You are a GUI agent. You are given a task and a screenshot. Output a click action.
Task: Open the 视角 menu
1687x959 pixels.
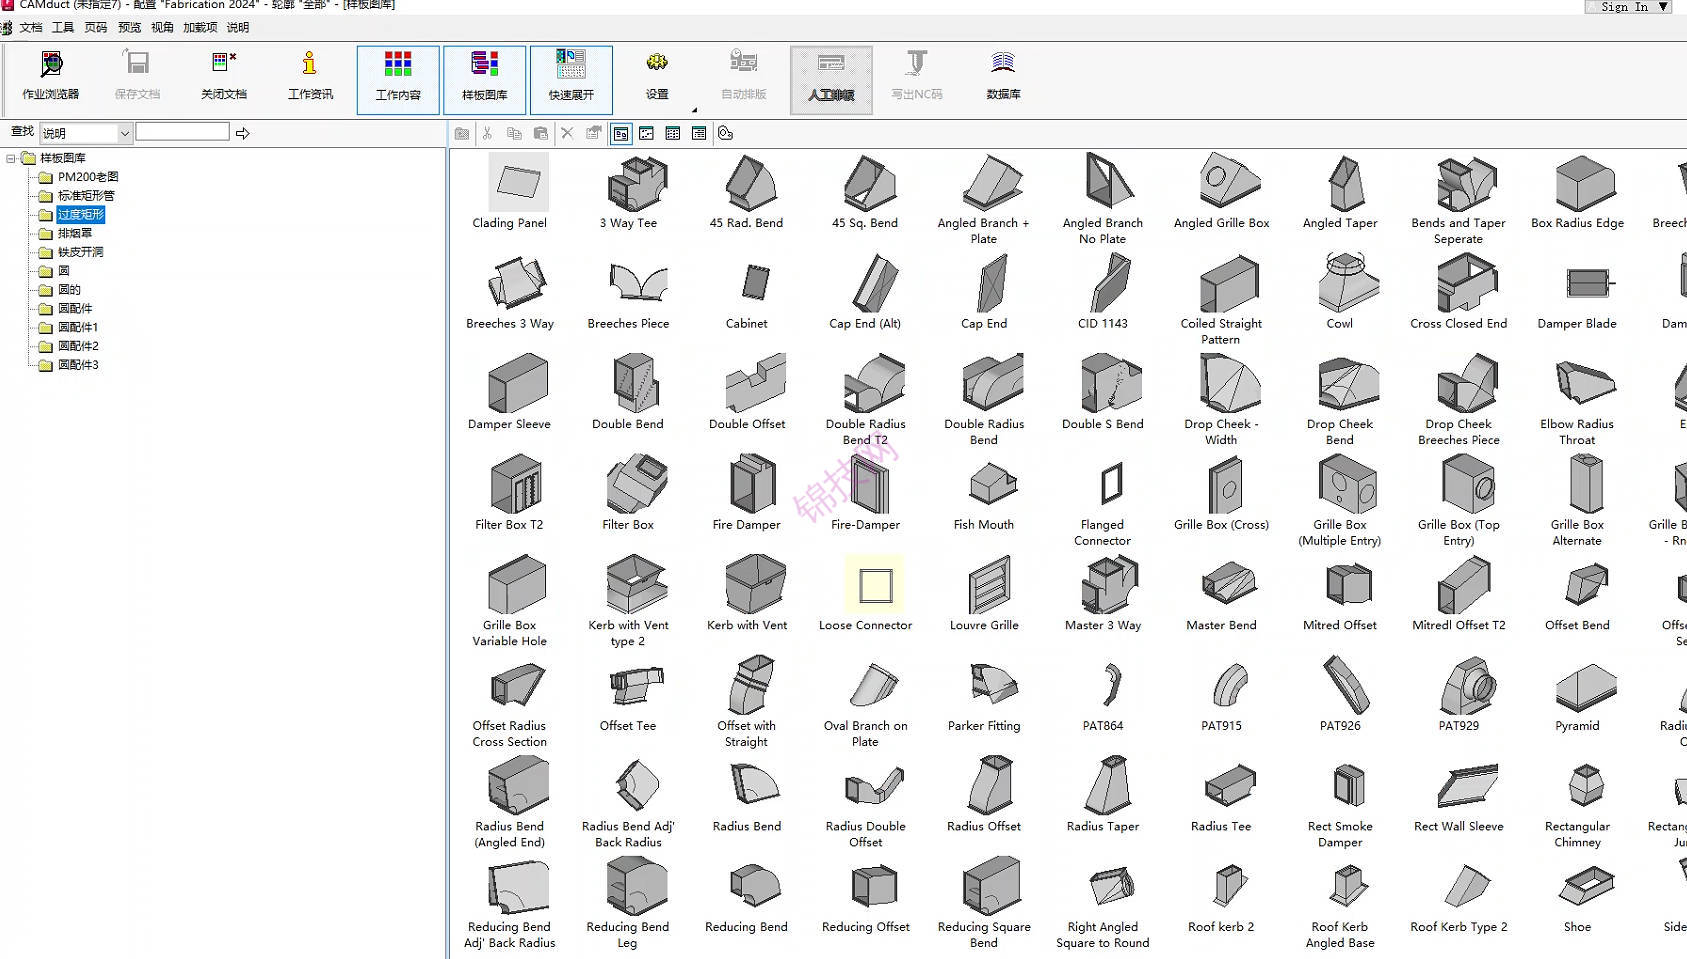tap(162, 28)
